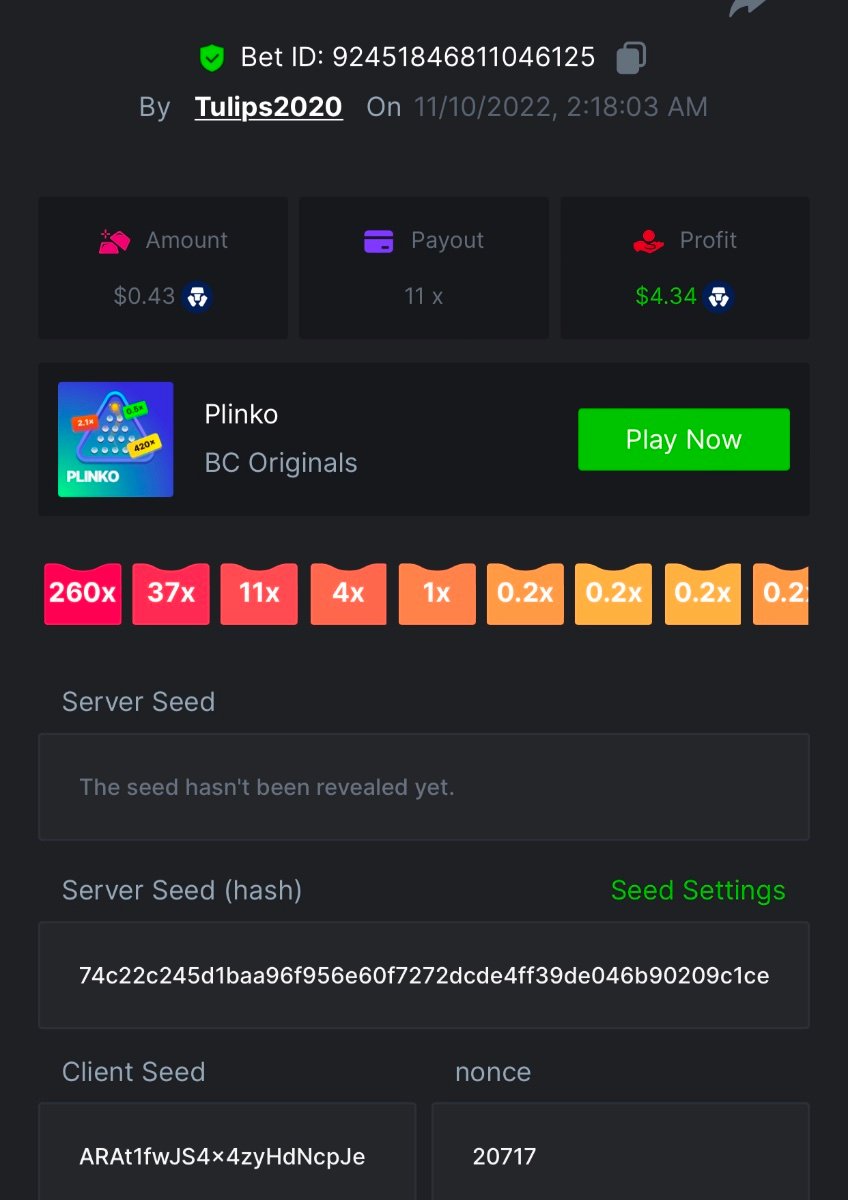Click the nonce field showing 20717

point(620,1157)
